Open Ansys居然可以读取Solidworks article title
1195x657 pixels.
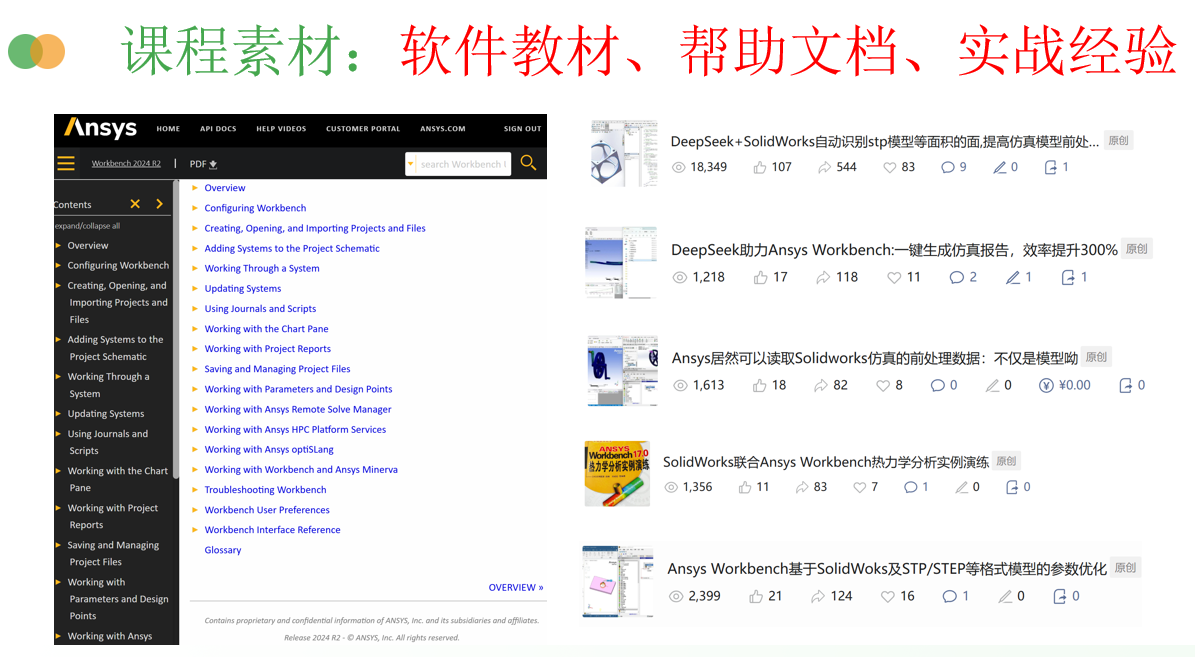point(874,358)
